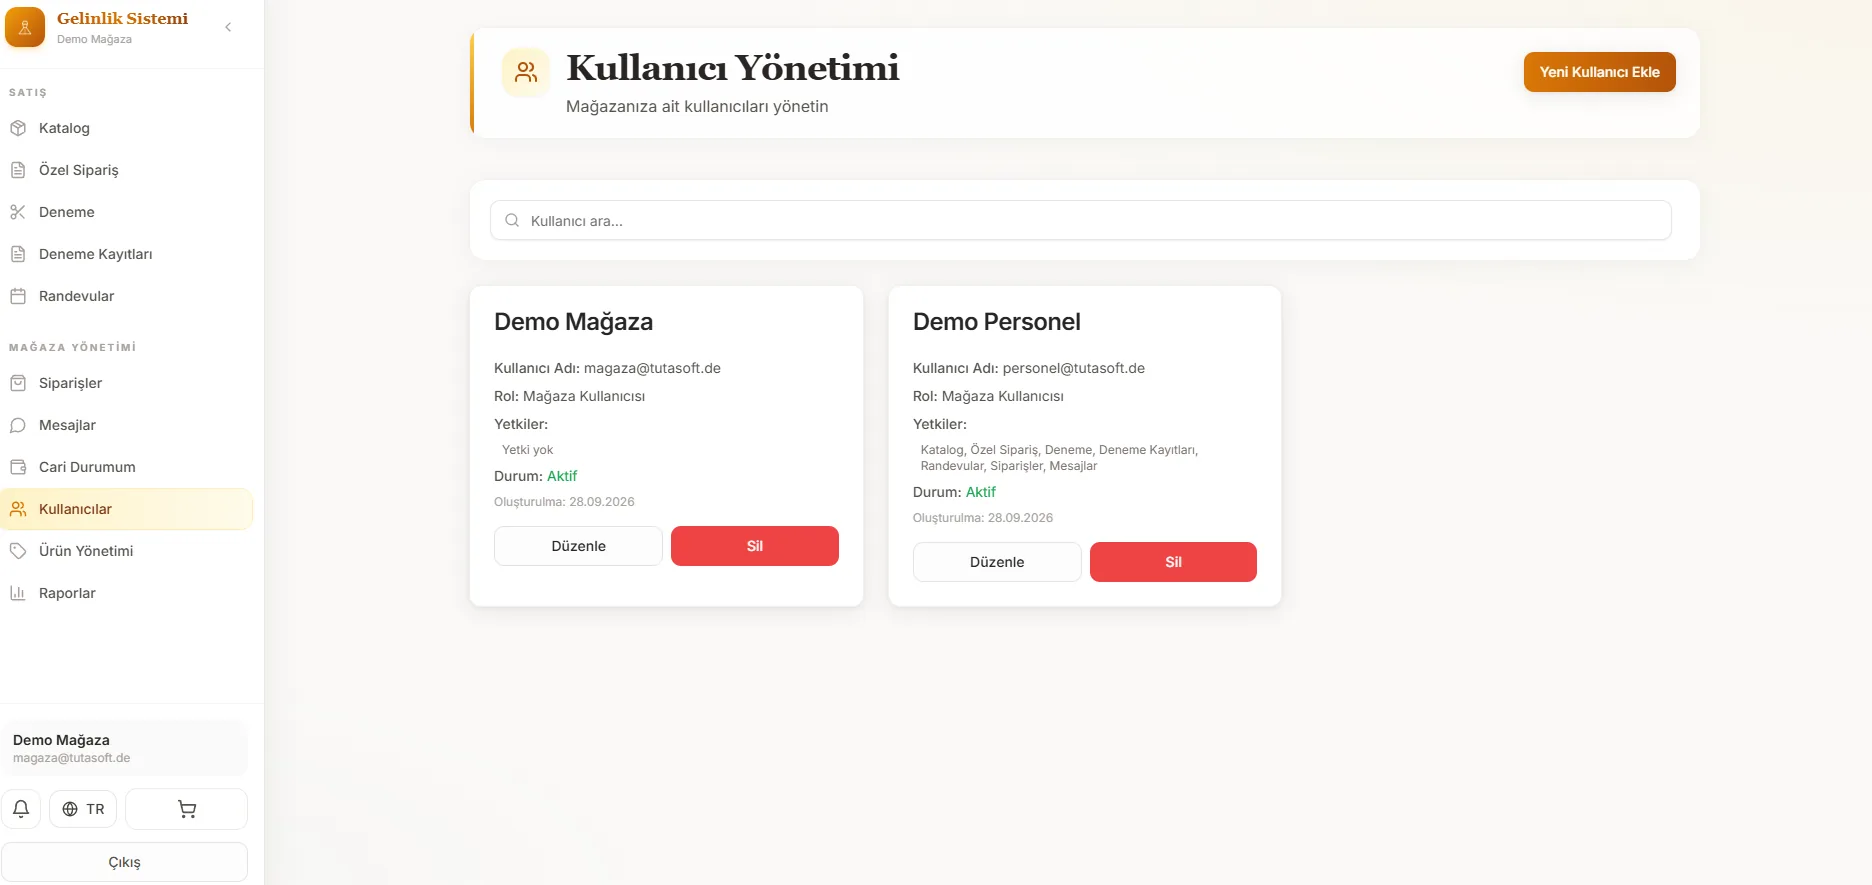Click the Mesajlar chat bubble icon
1872x885 pixels.
18,425
